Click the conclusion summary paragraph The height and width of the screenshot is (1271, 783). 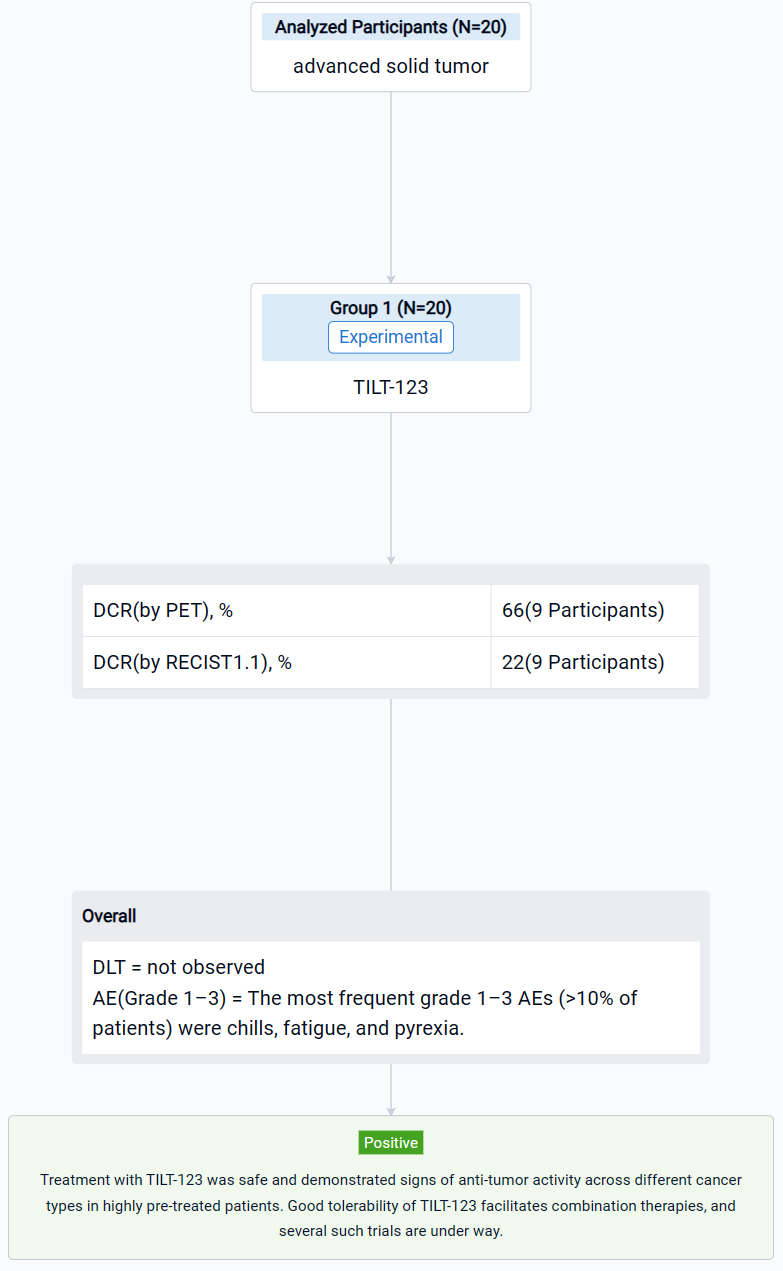pyautogui.click(x=391, y=1205)
